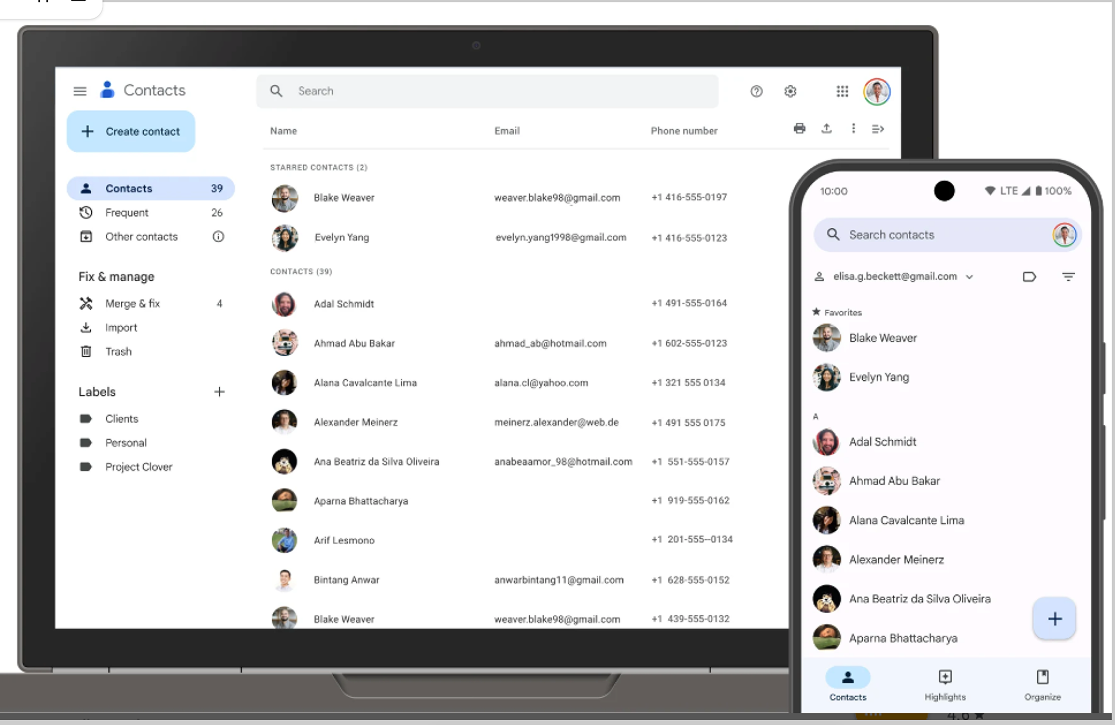Open Aparna Bhattacharya laptop row
This screenshot has width=1115, height=725.
click(526, 501)
